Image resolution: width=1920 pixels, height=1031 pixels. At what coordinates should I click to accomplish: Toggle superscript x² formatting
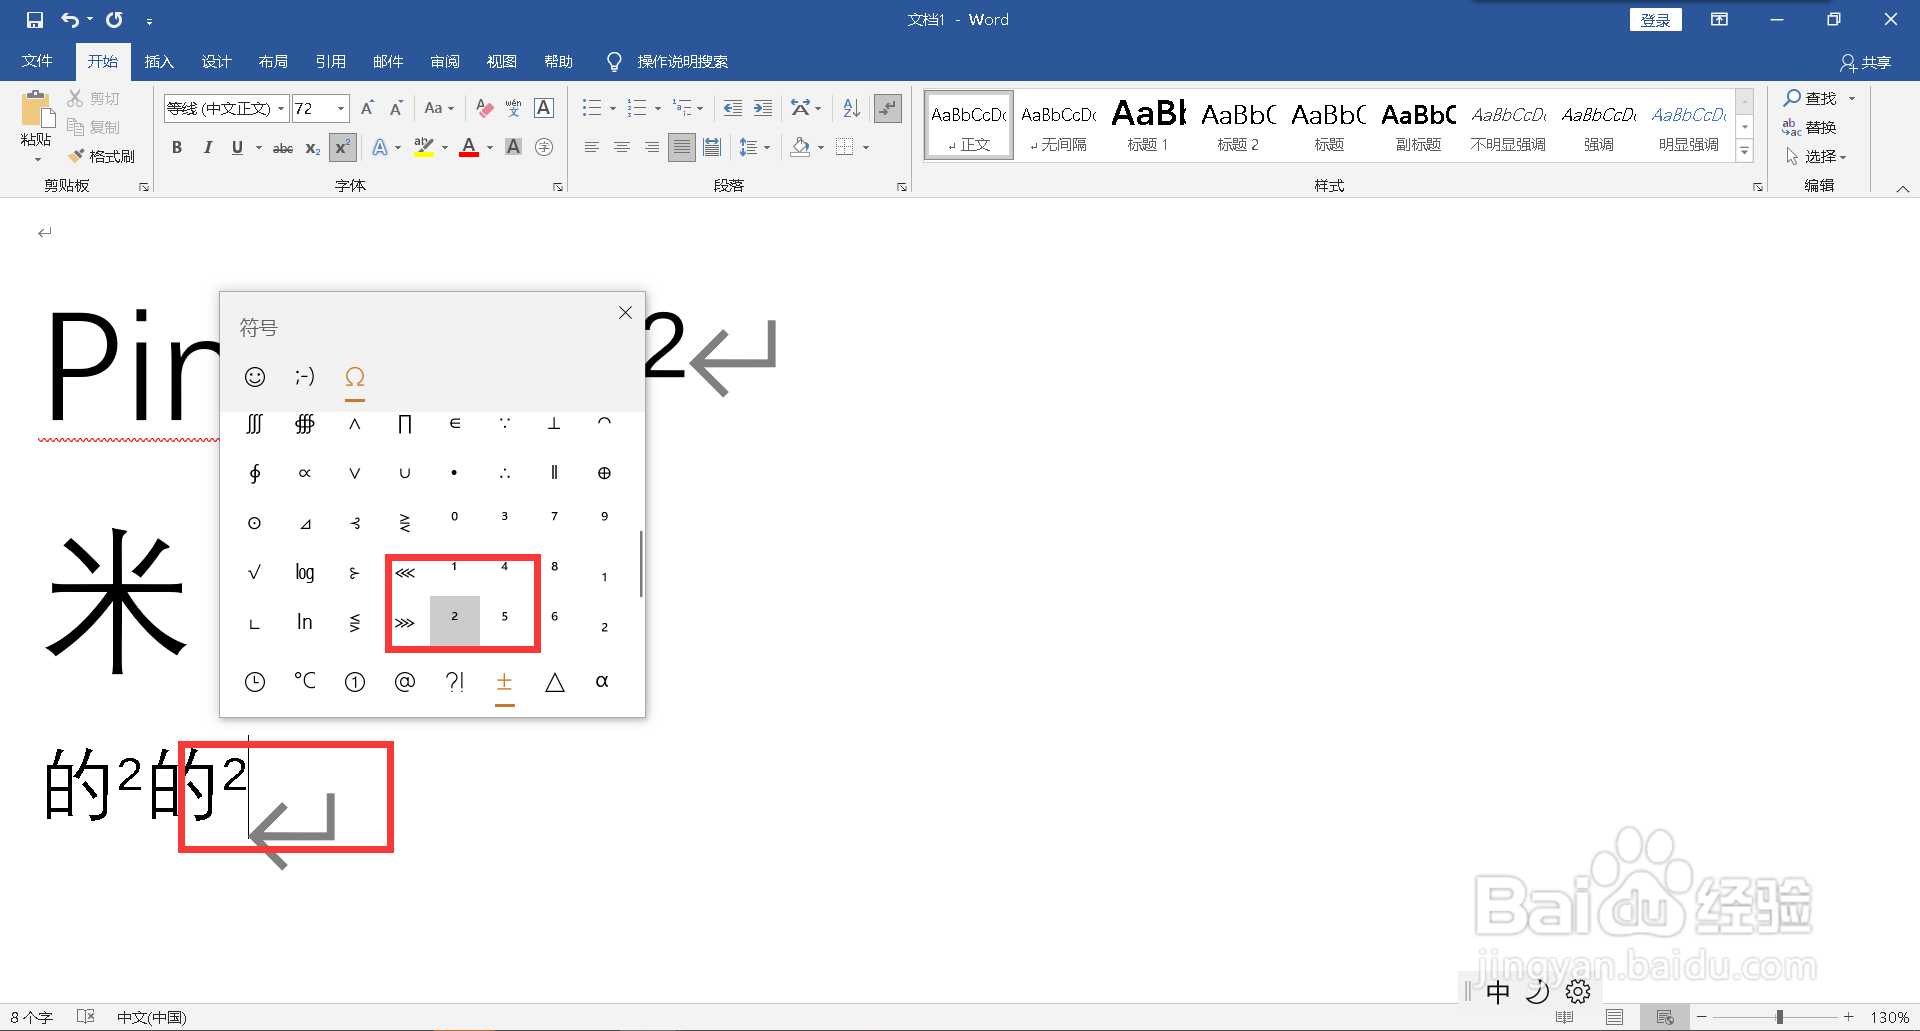pos(342,147)
